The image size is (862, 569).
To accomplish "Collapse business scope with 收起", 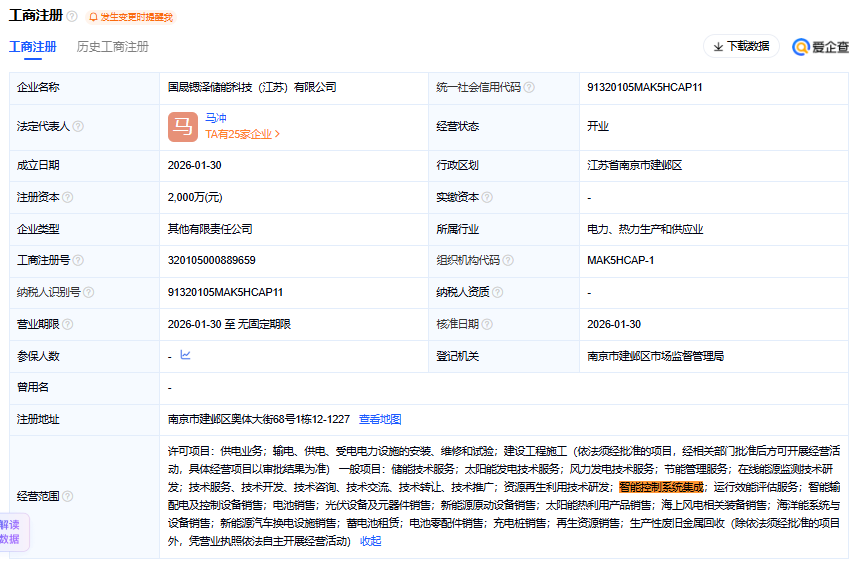I will [x=371, y=542].
